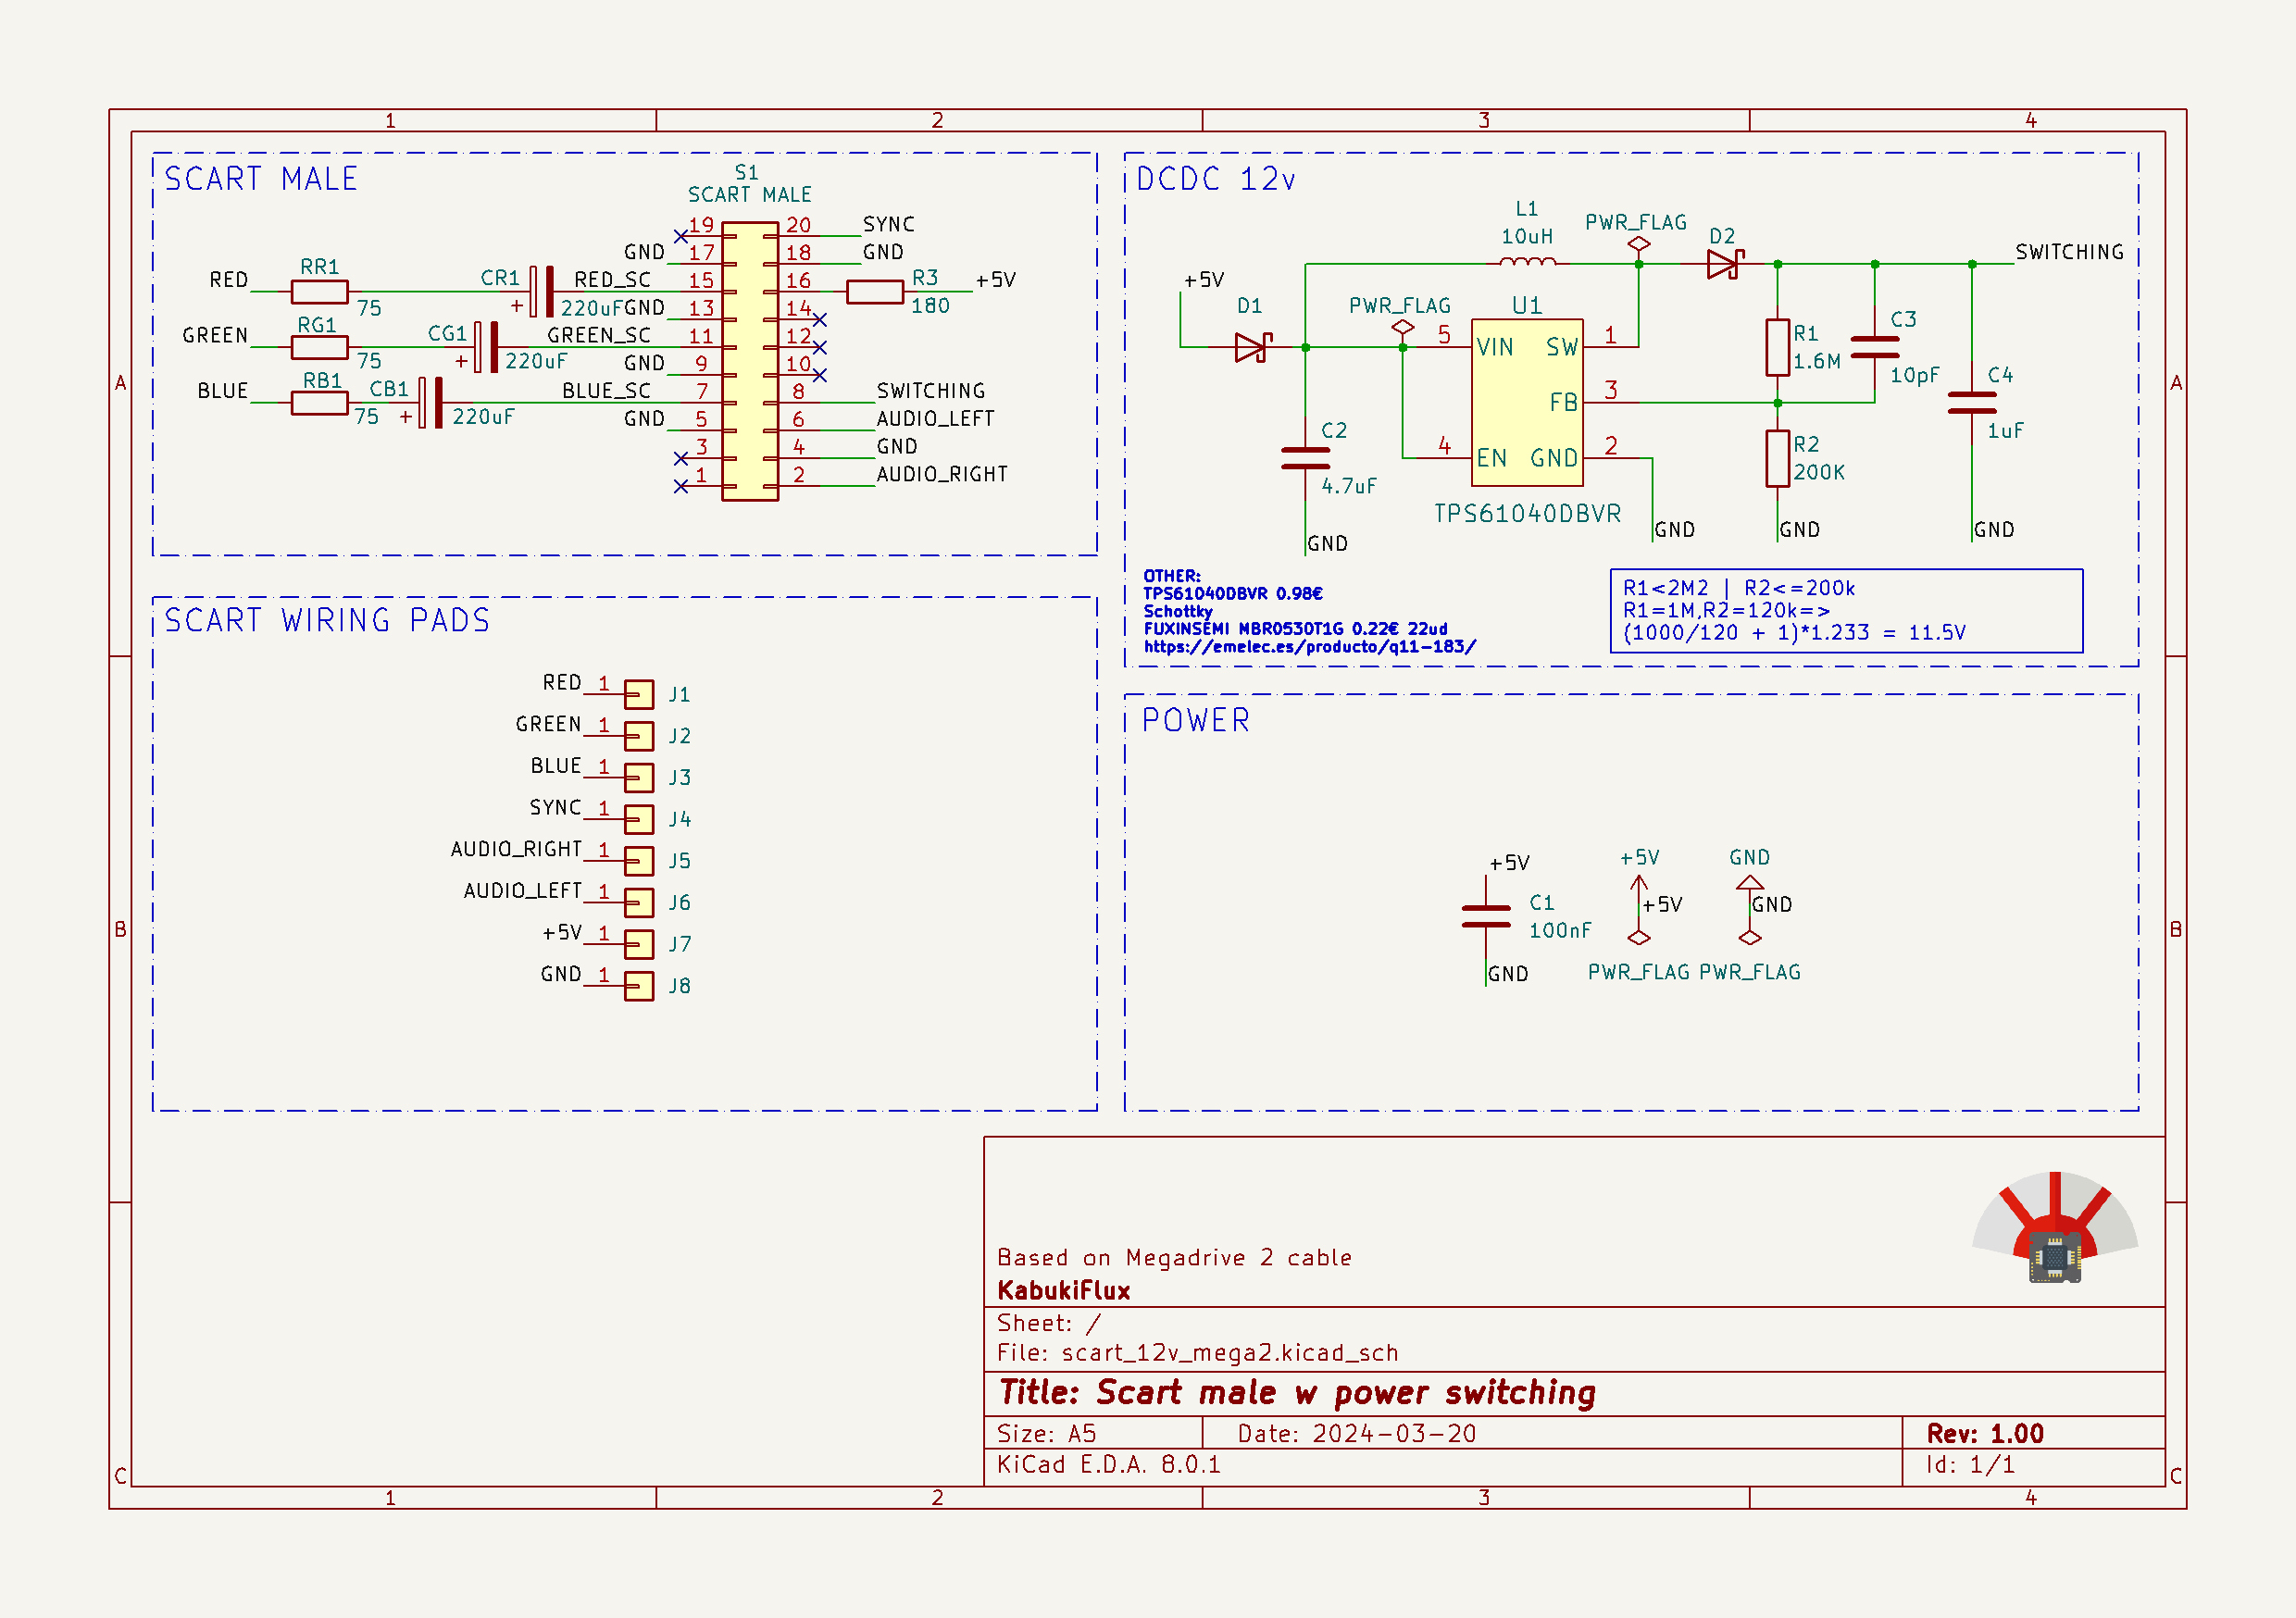Image resolution: width=2296 pixels, height=1618 pixels.
Task: Click the J1 RED wiring pad
Action: point(639,694)
